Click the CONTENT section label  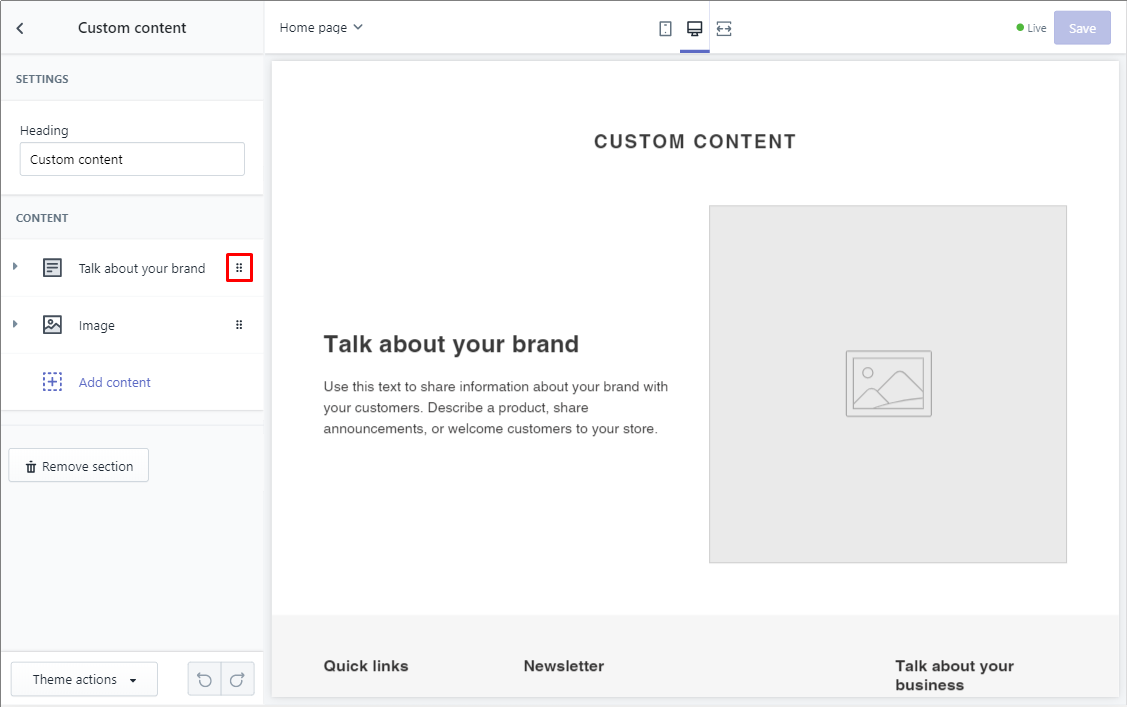point(42,218)
